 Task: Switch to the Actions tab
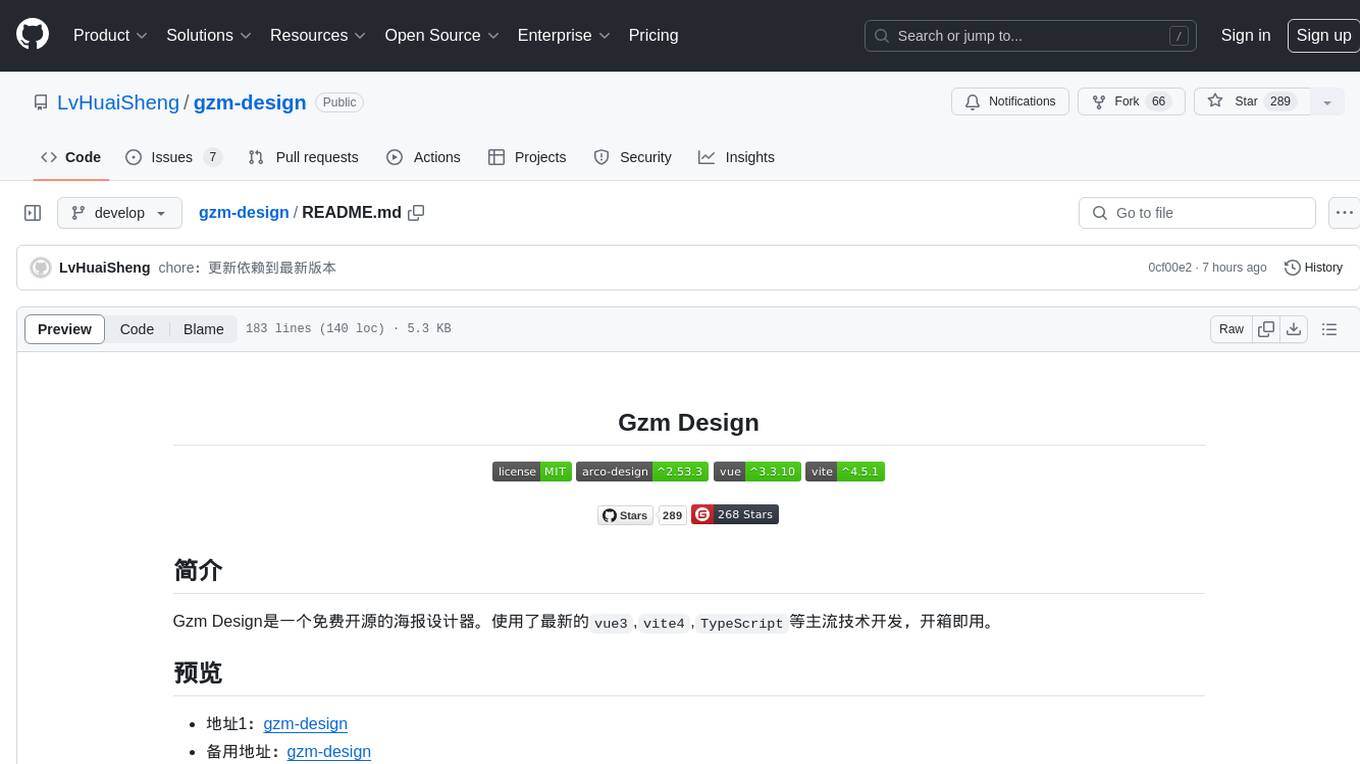pos(423,157)
